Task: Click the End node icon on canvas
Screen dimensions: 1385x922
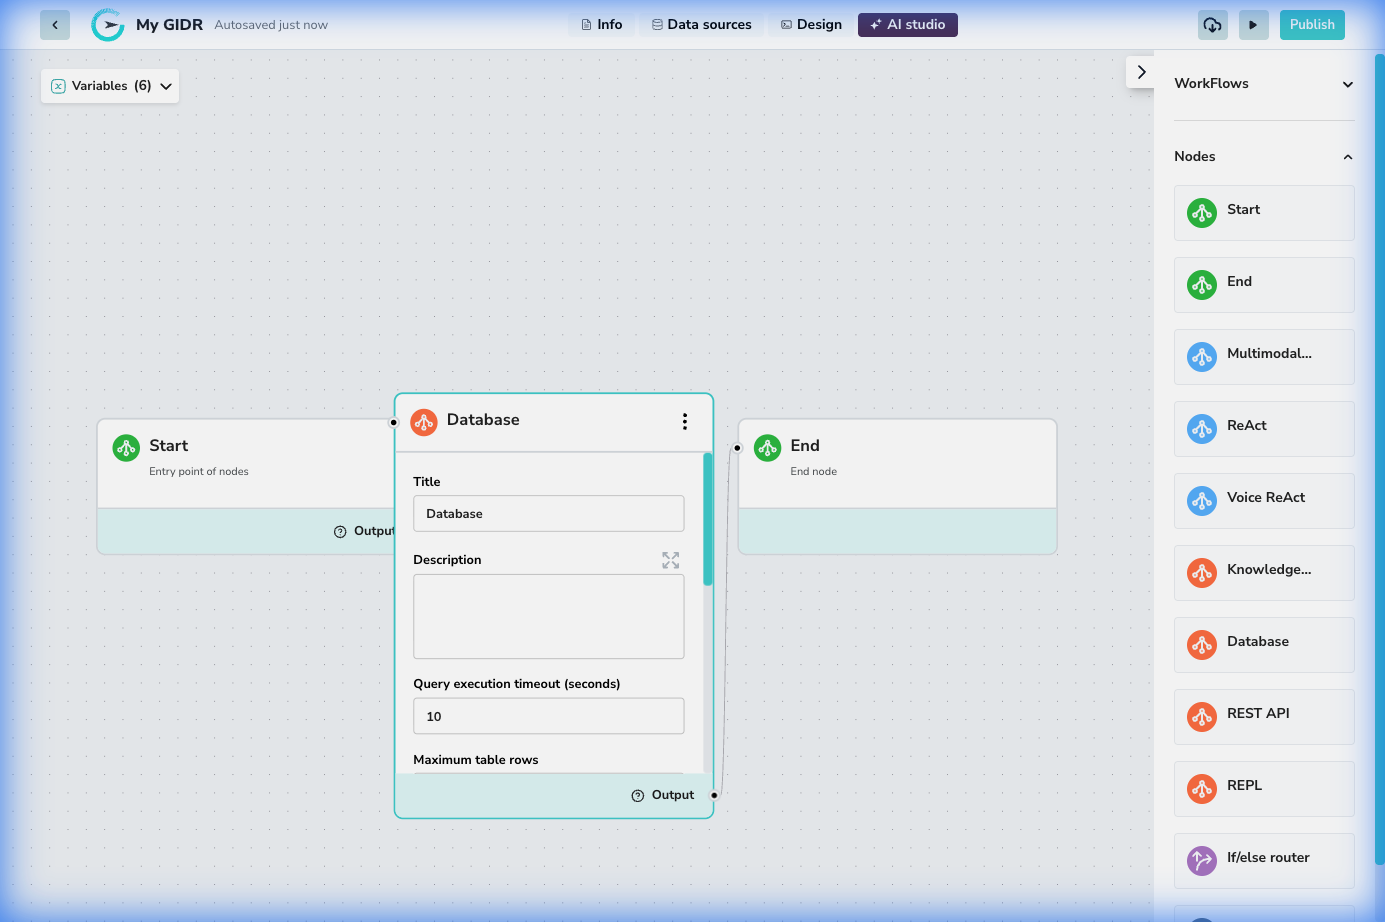Action: click(x=768, y=448)
